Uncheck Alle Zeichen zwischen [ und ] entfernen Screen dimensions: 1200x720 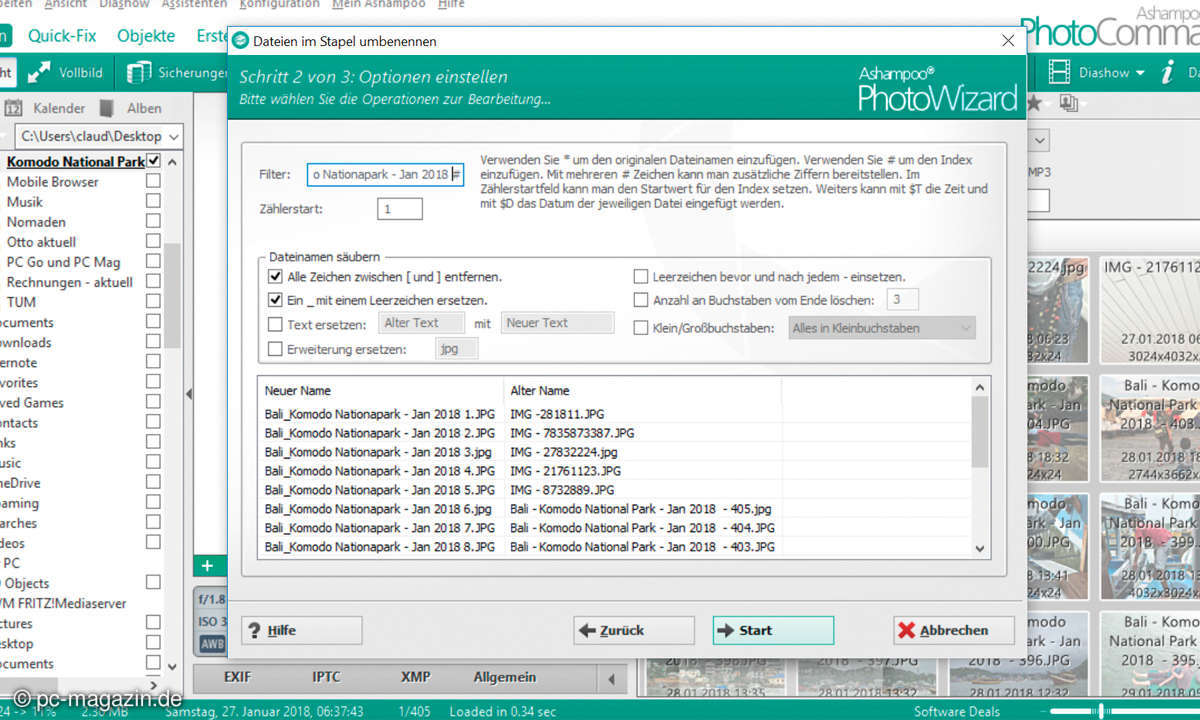click(x=275, y=277)
